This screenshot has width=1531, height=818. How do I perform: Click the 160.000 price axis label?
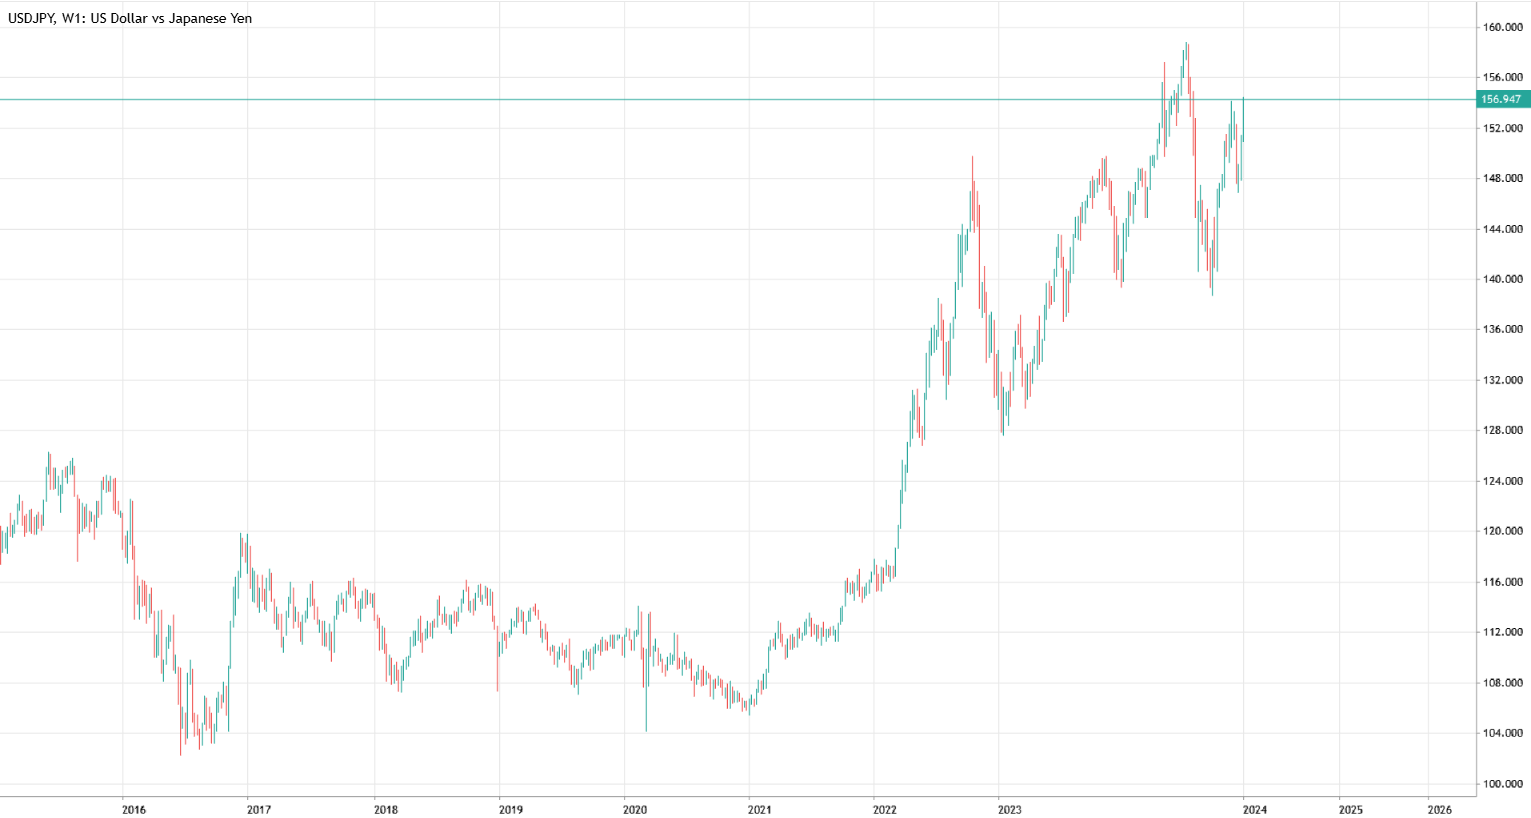click(1503, 27)
